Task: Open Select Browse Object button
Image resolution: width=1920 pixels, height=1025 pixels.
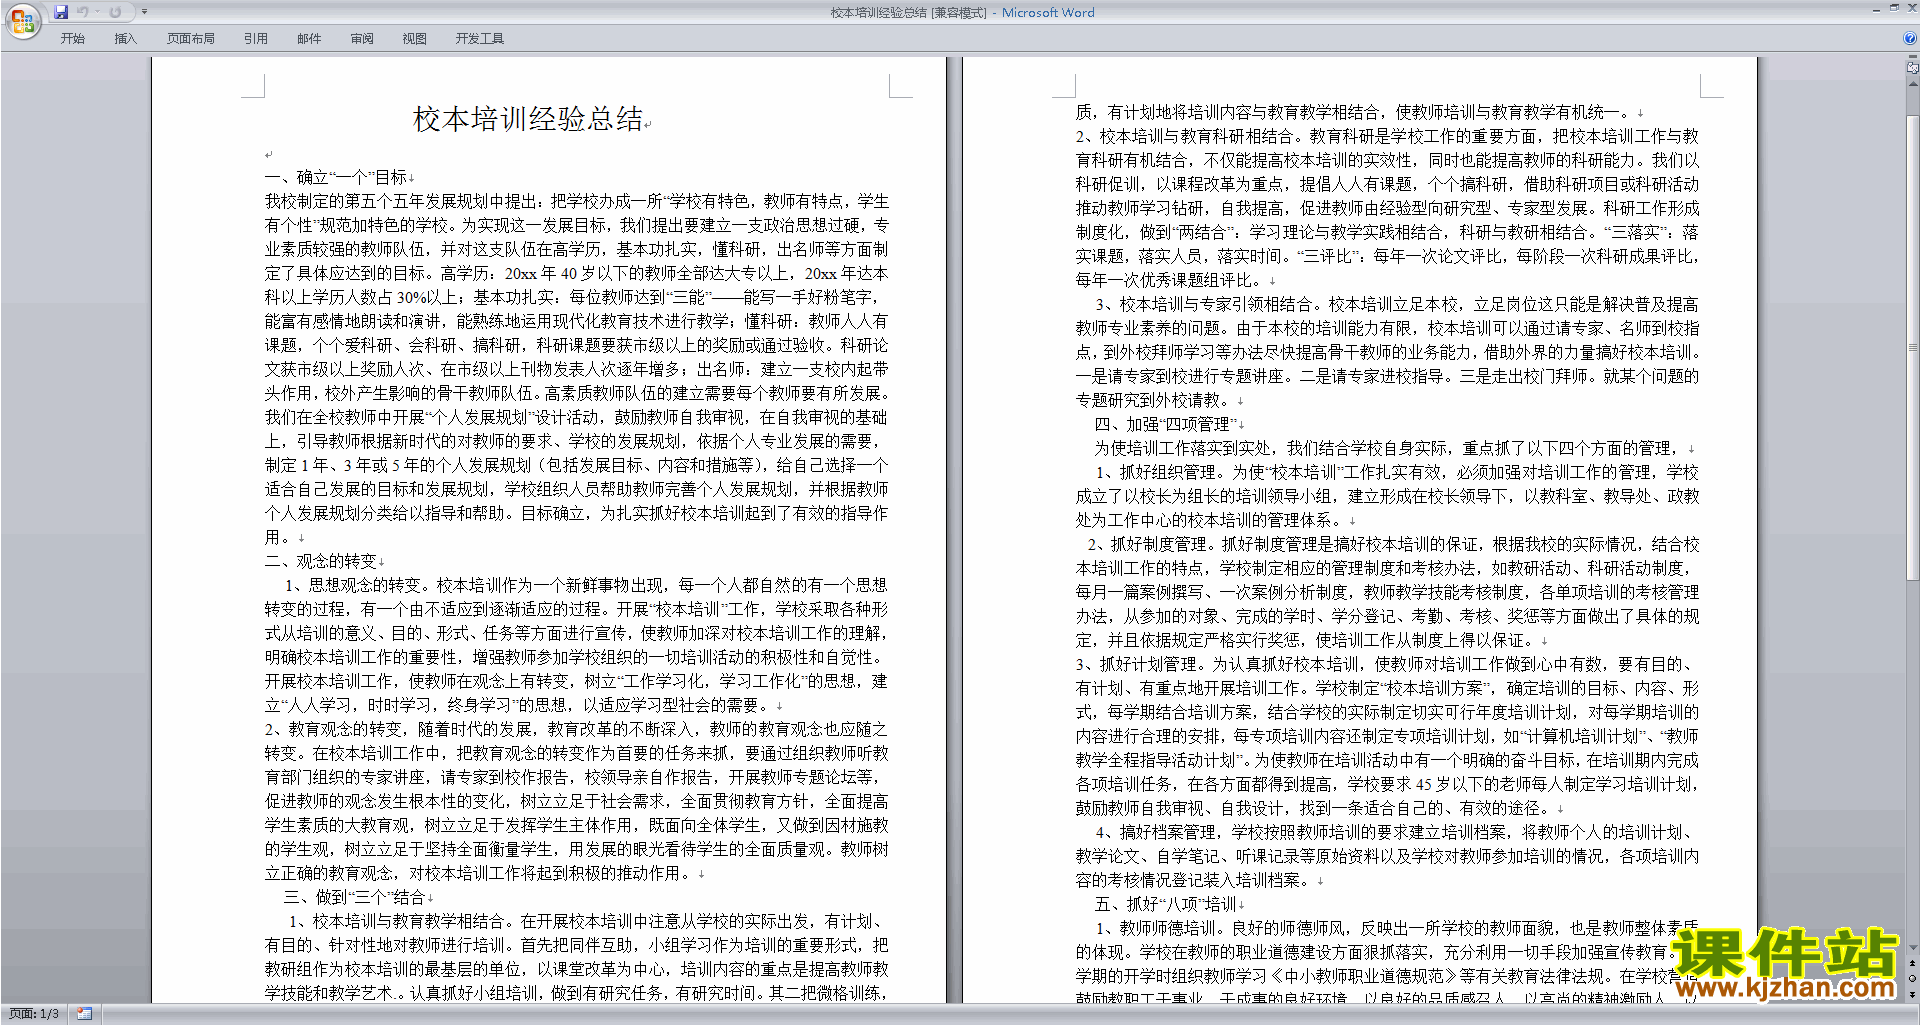Action: (1913, 978)
